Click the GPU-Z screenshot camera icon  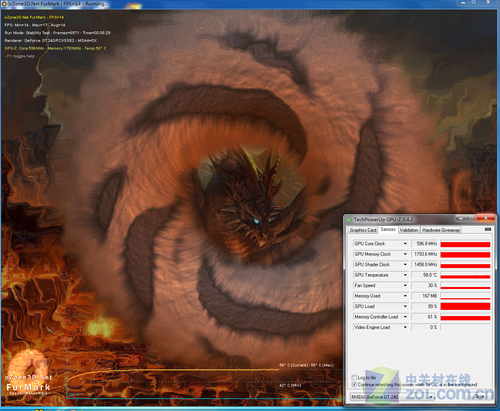pos(488,229)
